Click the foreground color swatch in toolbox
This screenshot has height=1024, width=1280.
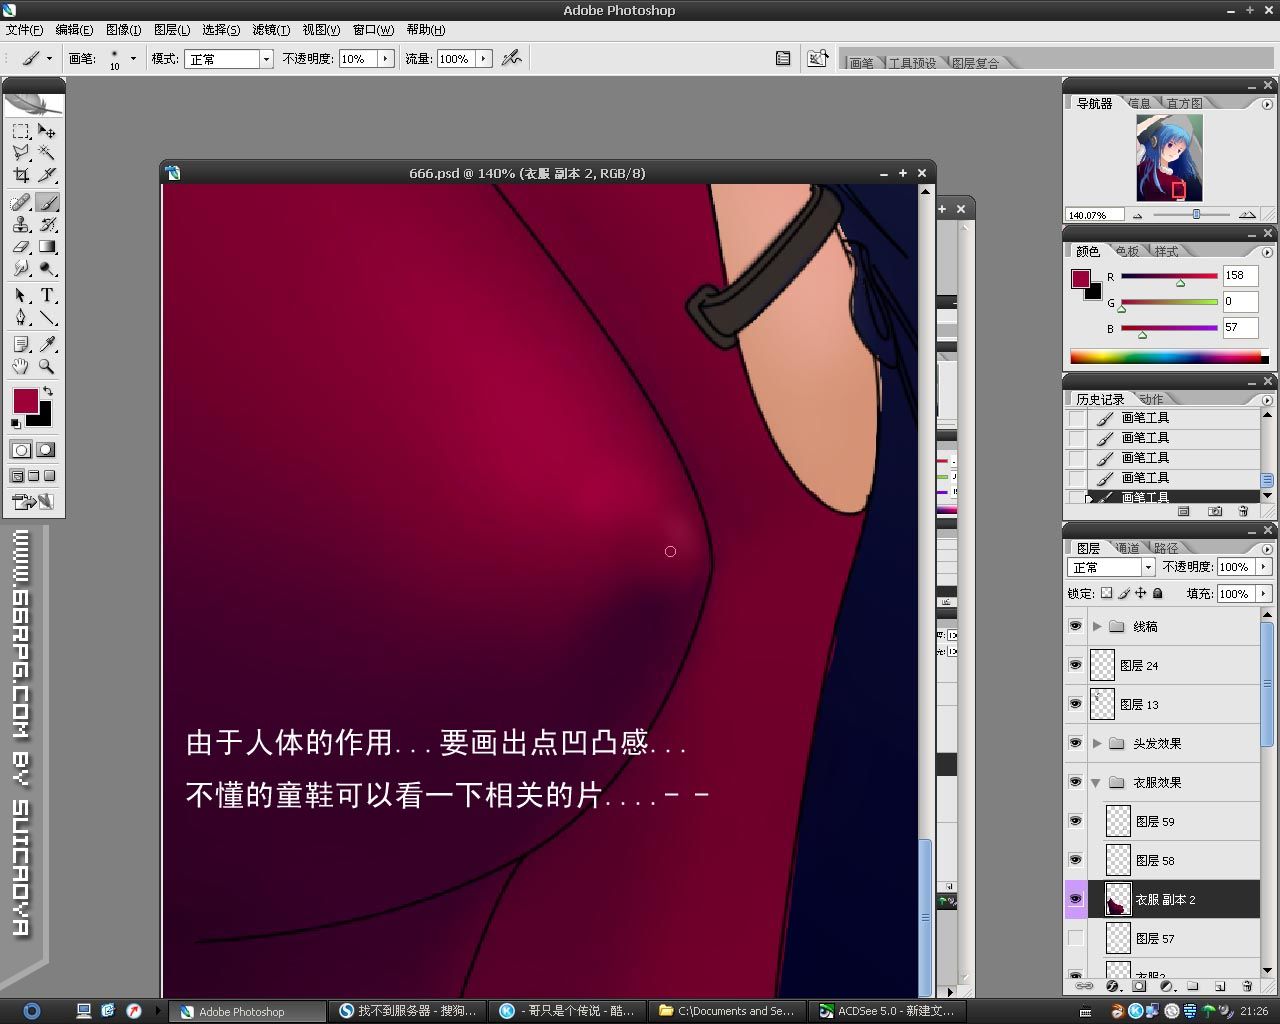click(25, 401)
